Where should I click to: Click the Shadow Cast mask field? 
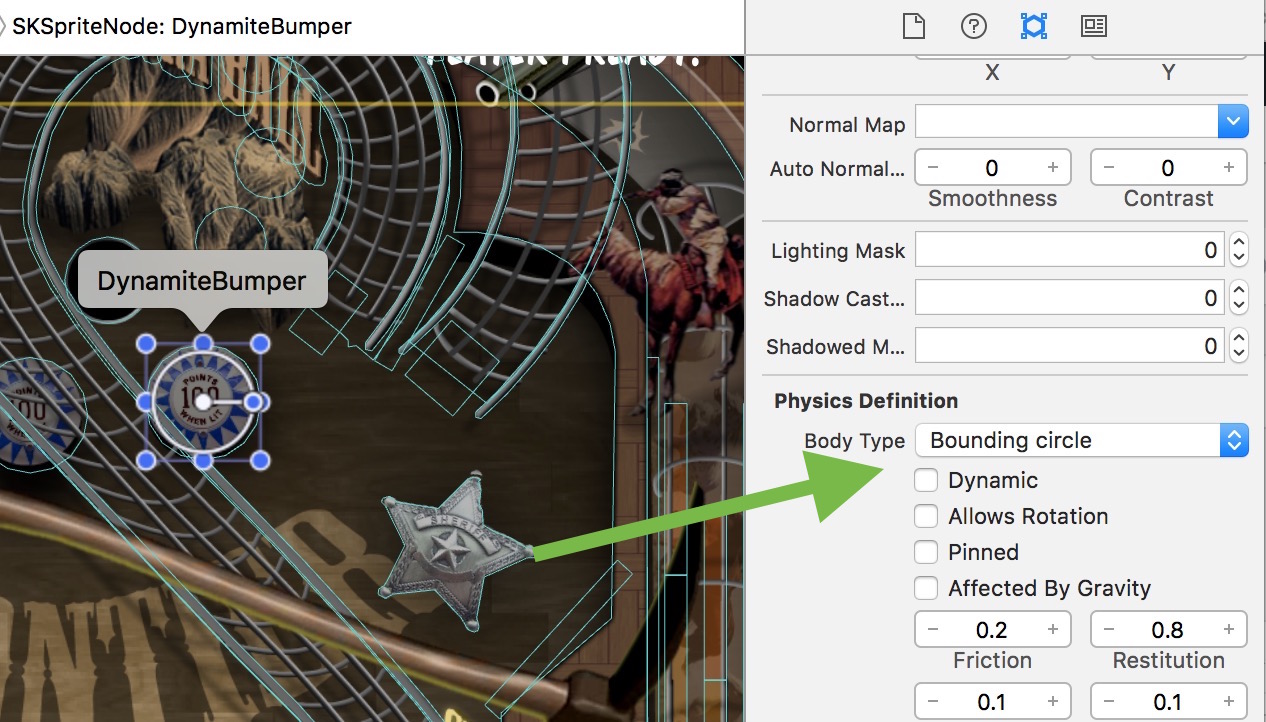(x=1070, y=297)
